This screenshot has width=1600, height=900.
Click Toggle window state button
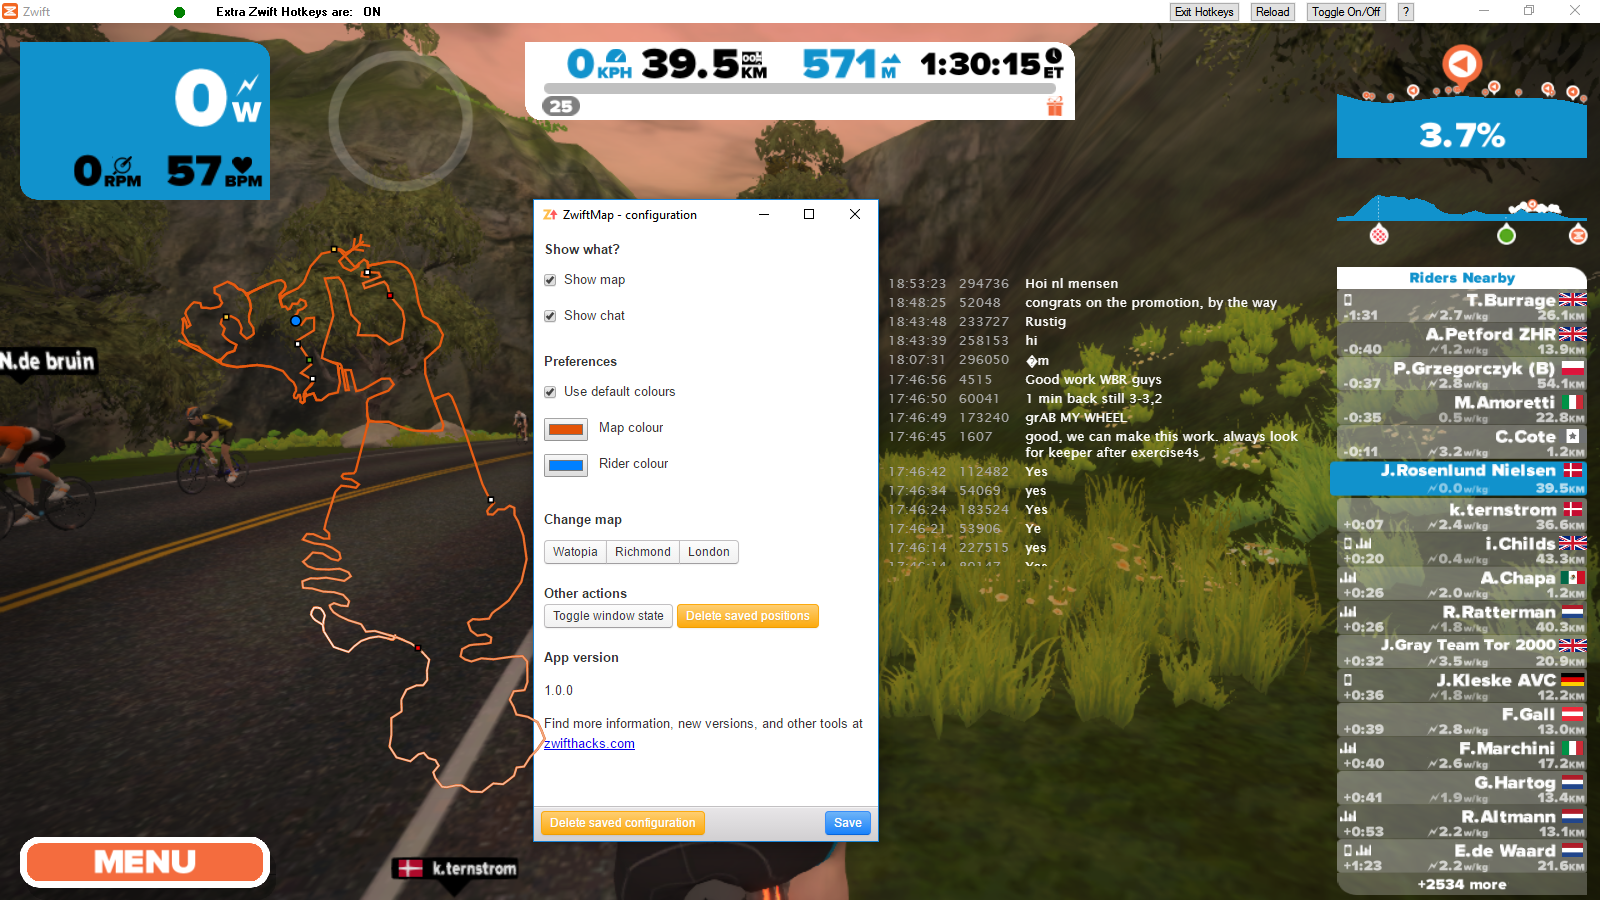click(x=608, y=616)
